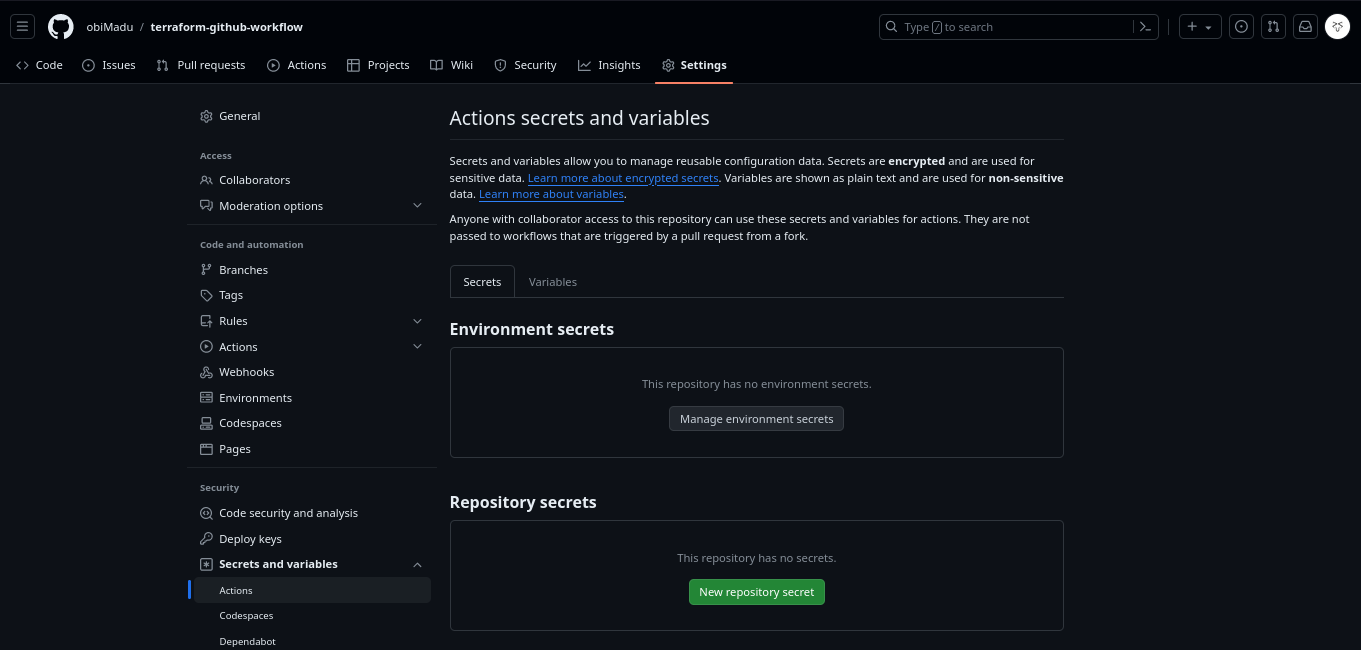Click the Collaborators people icon
This screenshot has height=650, width=1361.
207,180
